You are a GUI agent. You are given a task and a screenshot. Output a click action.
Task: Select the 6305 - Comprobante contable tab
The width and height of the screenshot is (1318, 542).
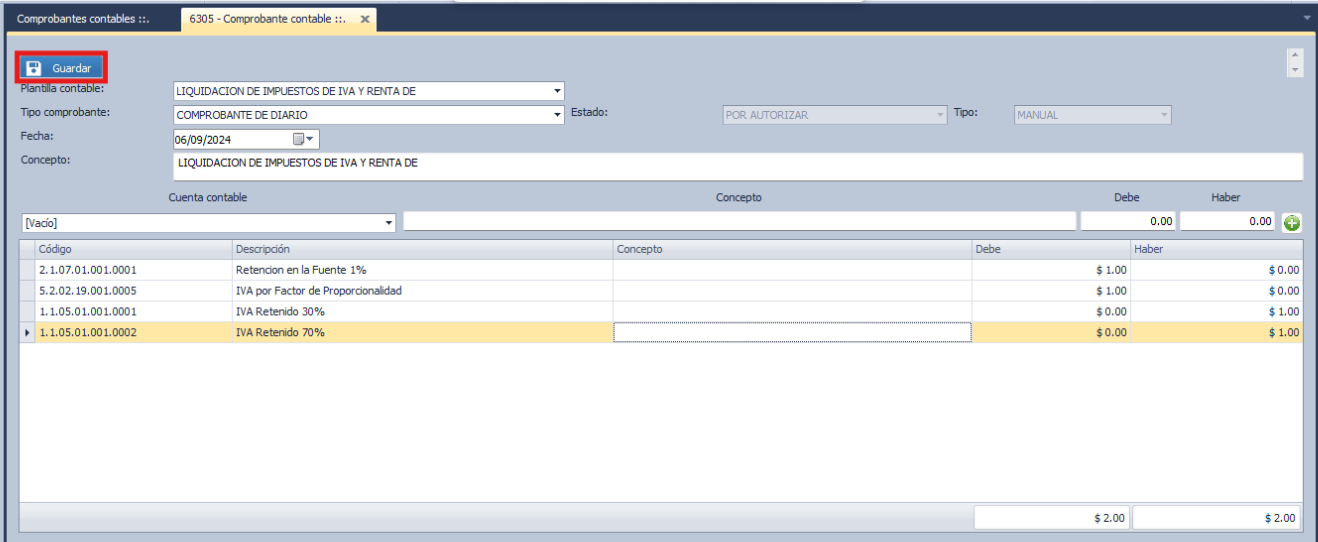pyautogui.click(x=267, y=19)
